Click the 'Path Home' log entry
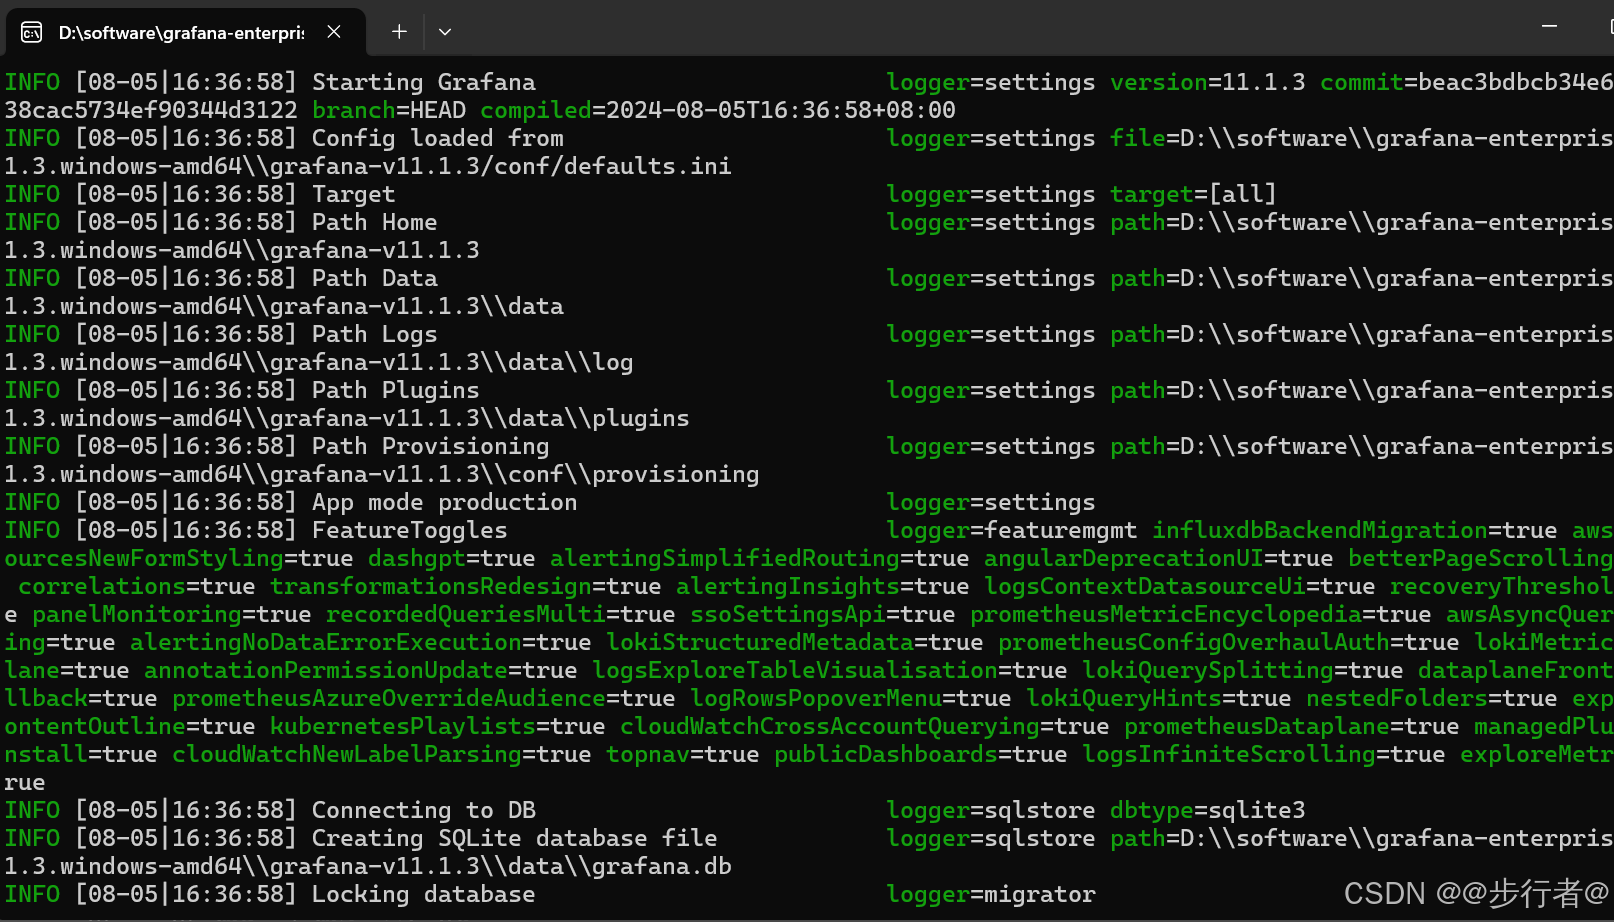The width and height of the screenshot is (1614, 922). [x=375, y=222]
